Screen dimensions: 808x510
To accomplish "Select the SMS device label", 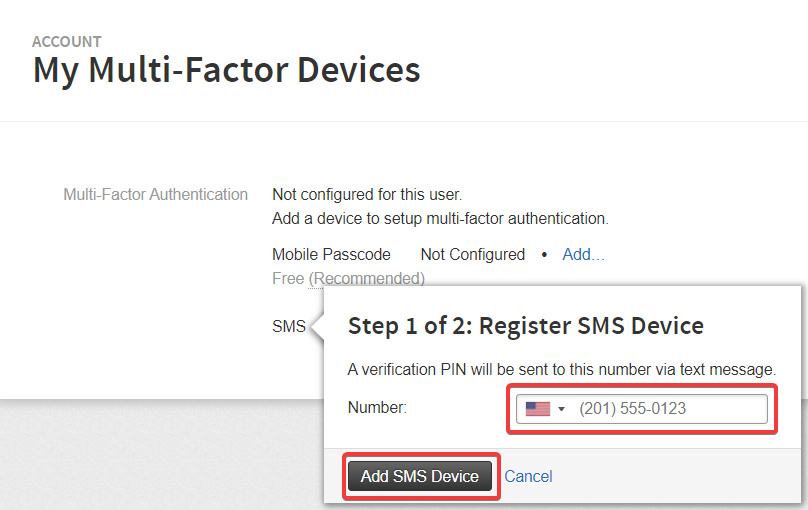I will 289,326.
